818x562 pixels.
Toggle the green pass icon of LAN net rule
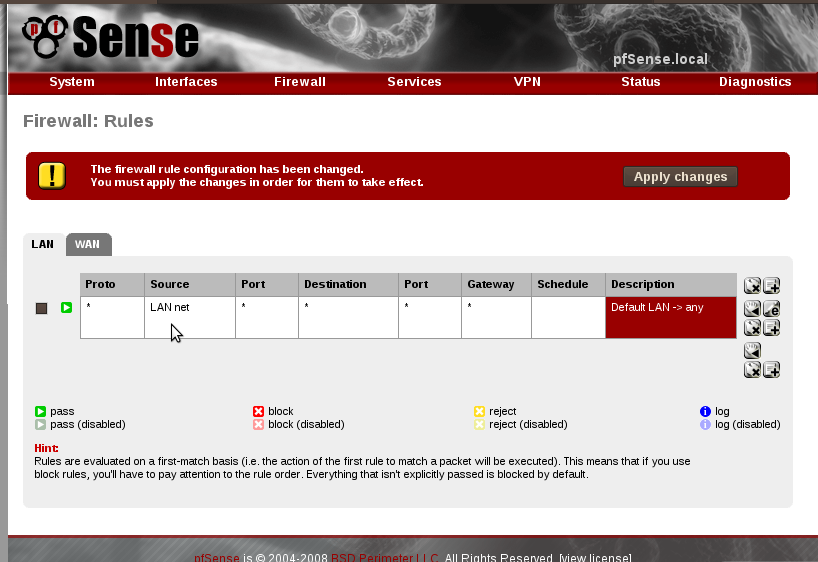[x=66, y=307]
